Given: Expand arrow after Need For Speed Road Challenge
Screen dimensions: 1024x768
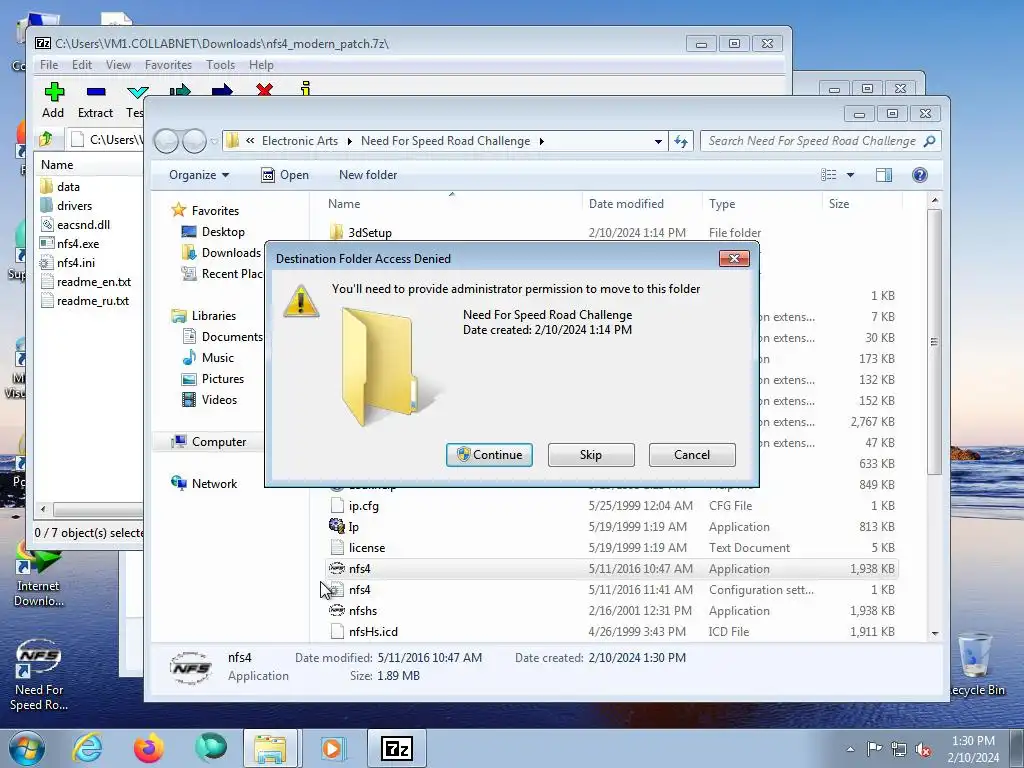Looking at the screenshot, I should pos(541,141).
